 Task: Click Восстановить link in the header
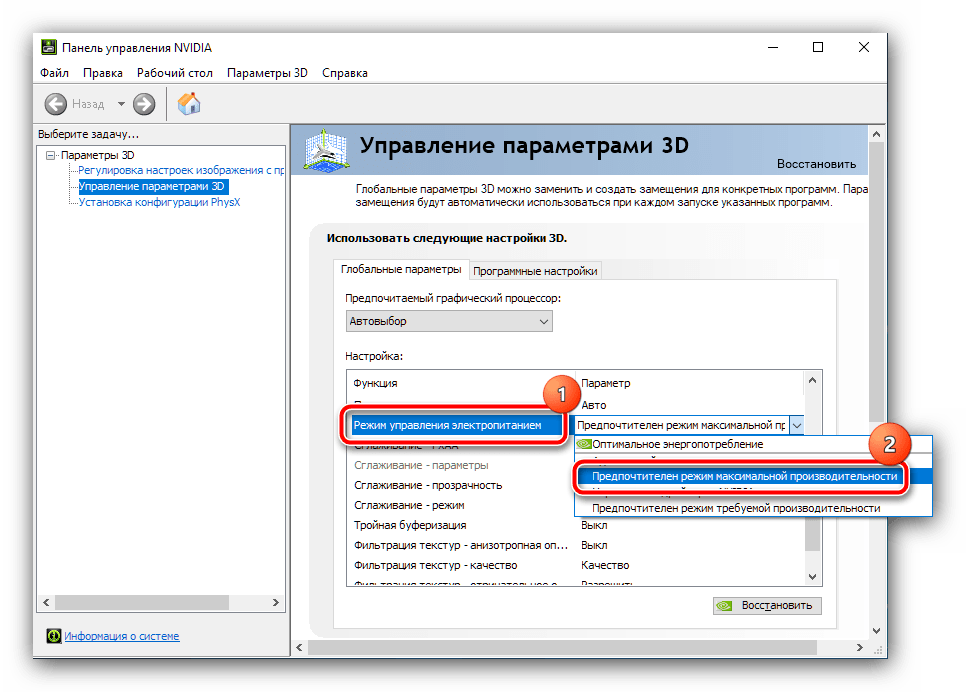pyautogui.click(x=816, y=164)
